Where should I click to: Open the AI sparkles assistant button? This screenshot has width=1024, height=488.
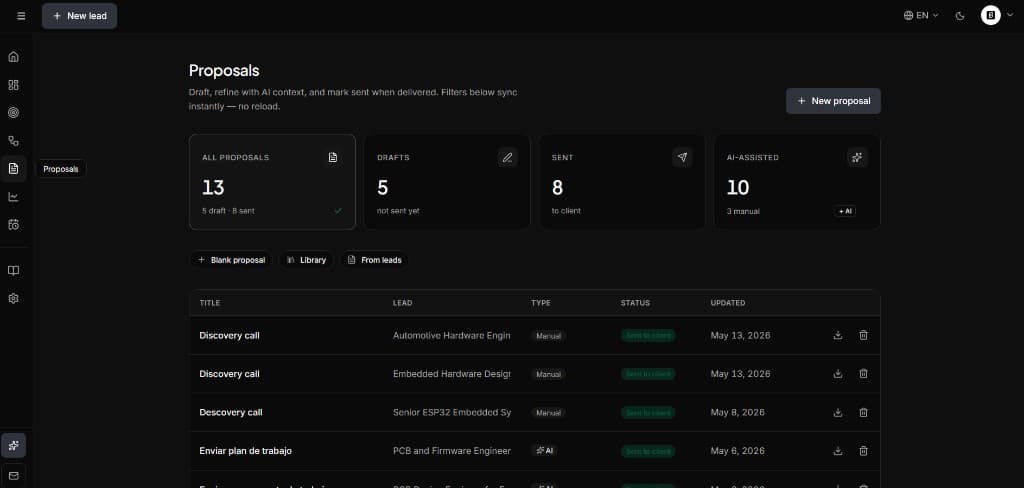click(x=13, y=446)
